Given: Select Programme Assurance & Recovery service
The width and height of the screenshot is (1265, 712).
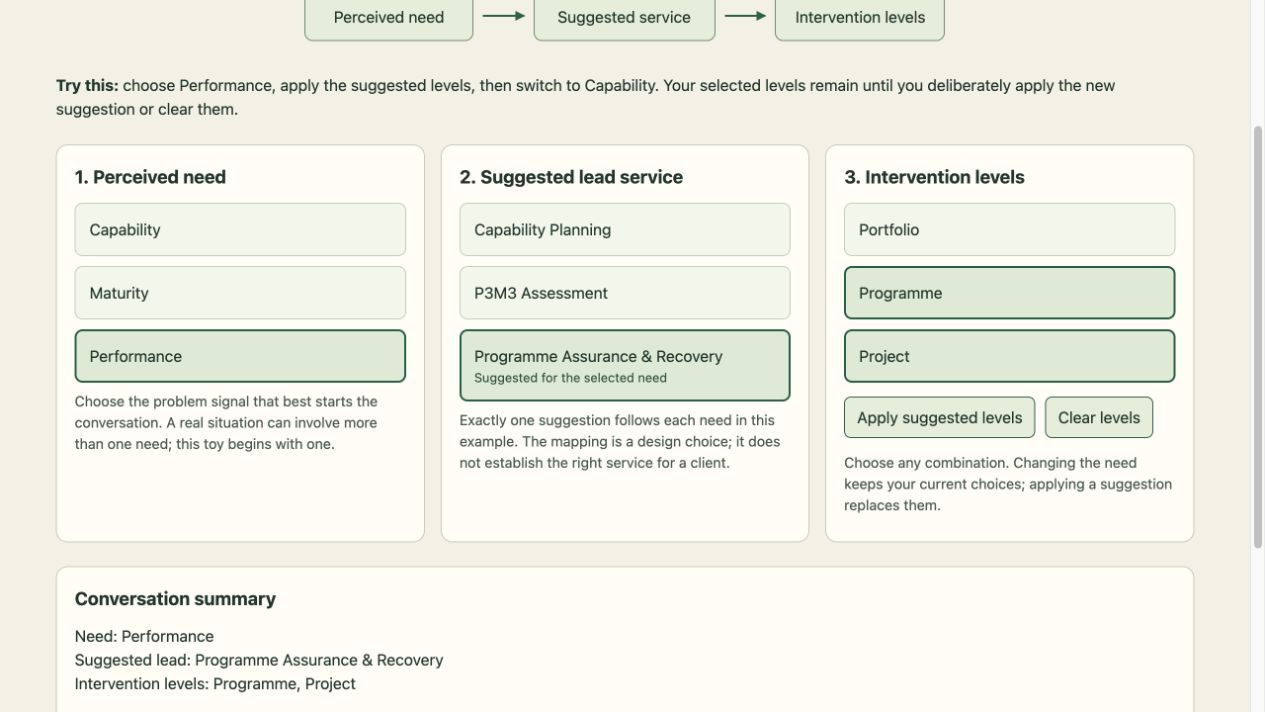Looking at the screenshot, I should [625, 365].
